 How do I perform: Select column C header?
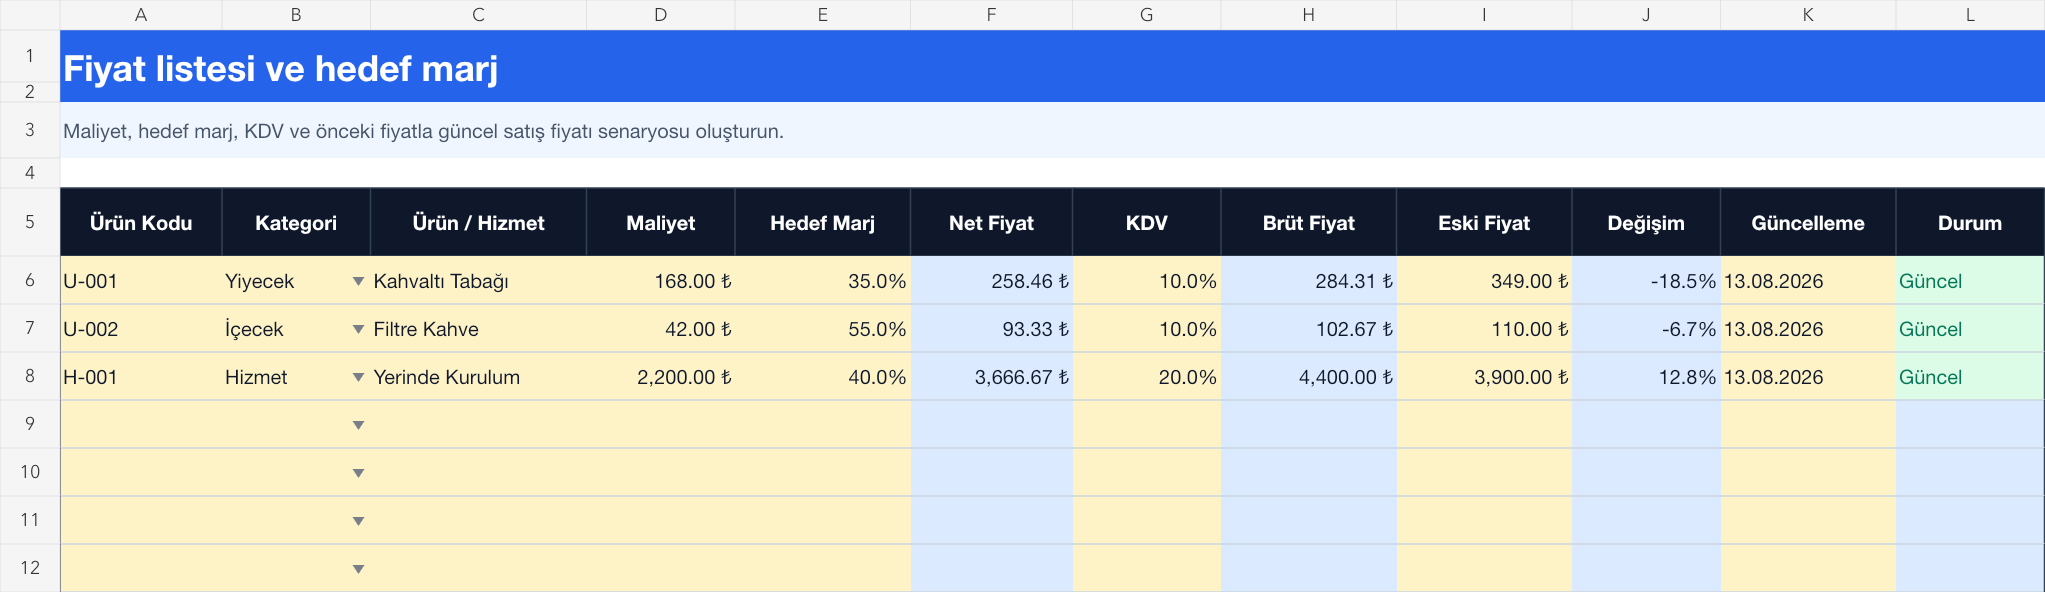pyautogui.click(x=478, y=15)
